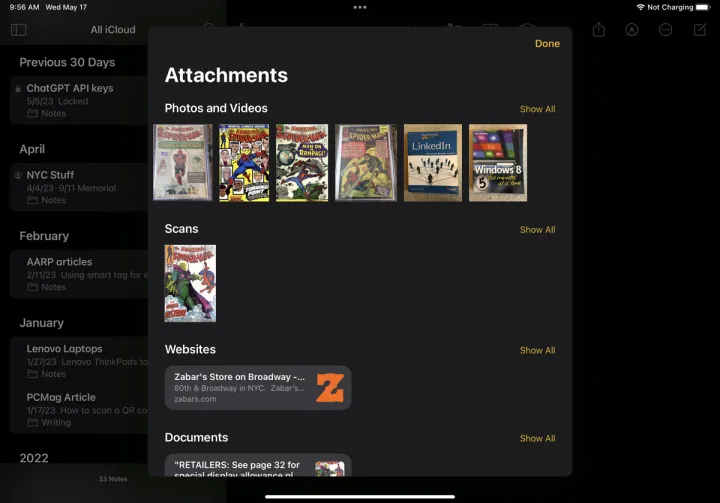Open the more options ellipsis icon
Viewport: 720px width, 503px height.
[666, 30]
